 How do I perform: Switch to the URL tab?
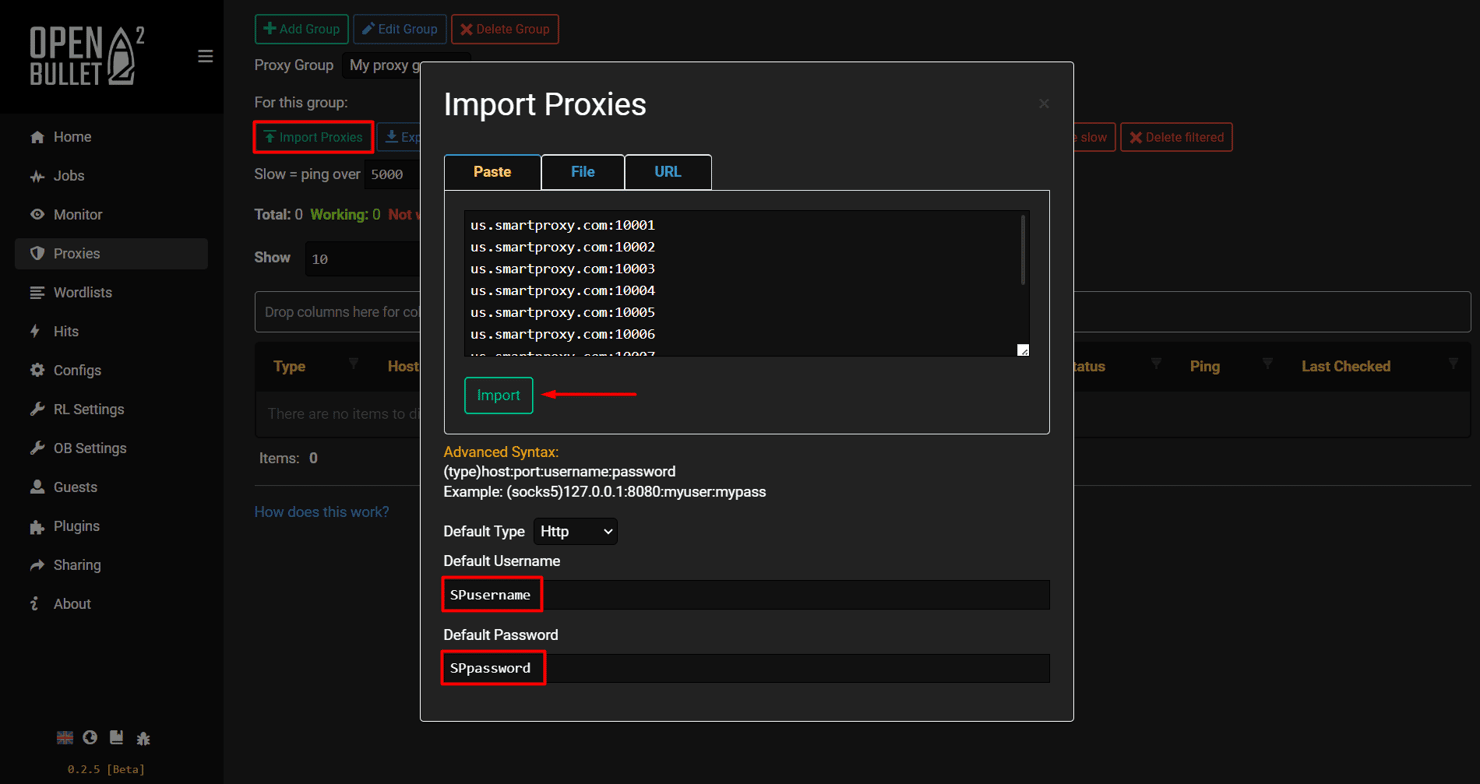coord(667,172)
